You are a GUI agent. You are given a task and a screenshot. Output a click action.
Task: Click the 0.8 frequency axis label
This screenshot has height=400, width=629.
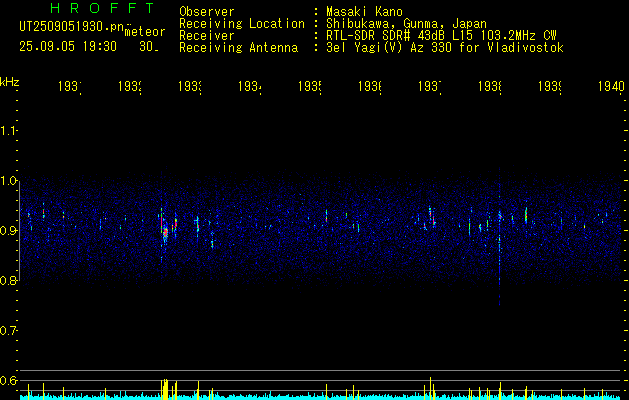pos(8,280)
